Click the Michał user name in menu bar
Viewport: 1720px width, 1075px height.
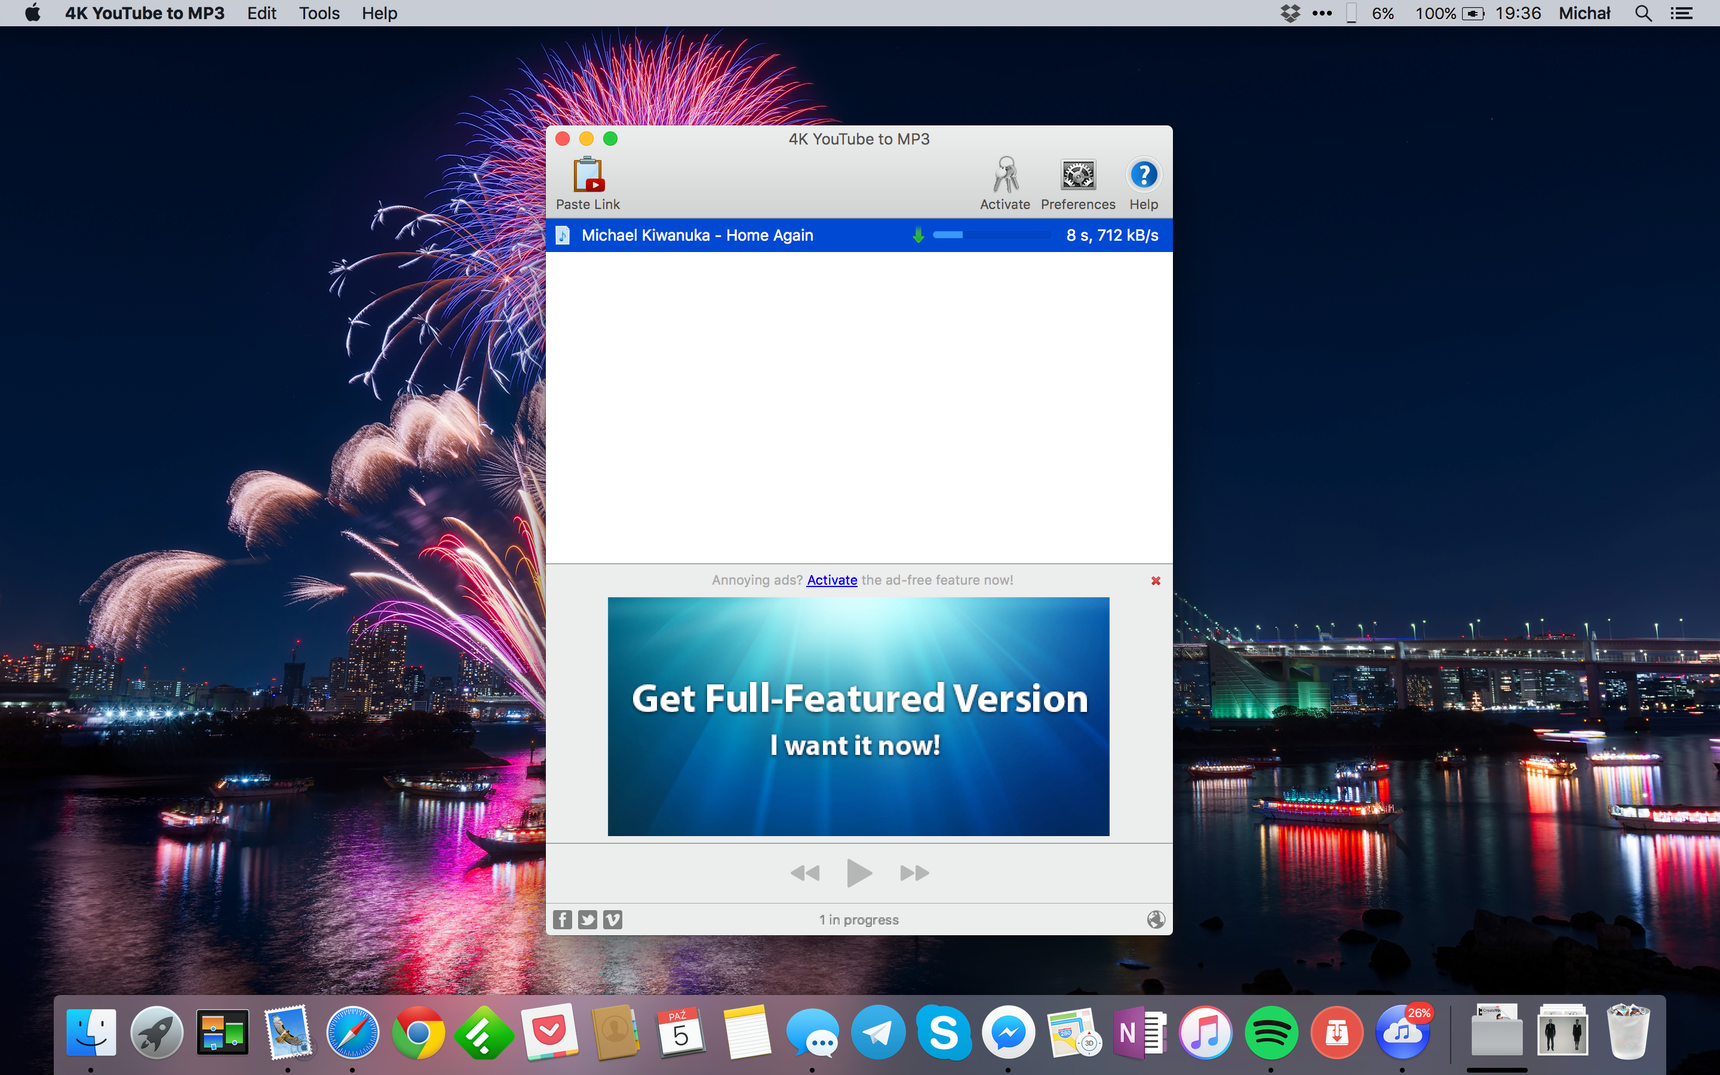(x=1585, y=13)
